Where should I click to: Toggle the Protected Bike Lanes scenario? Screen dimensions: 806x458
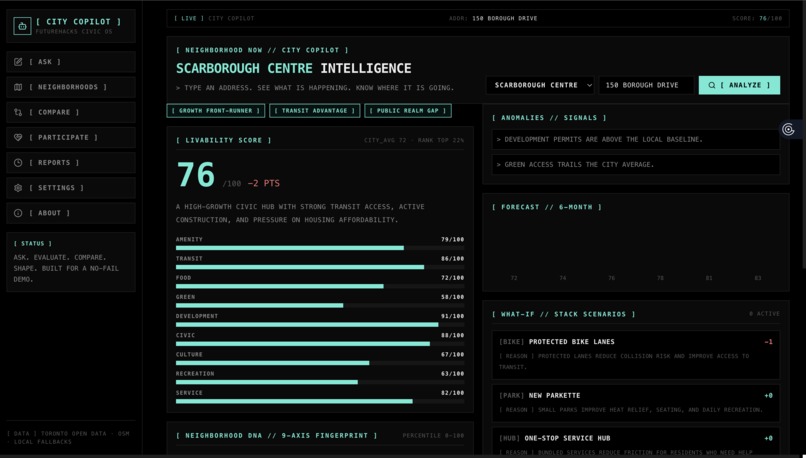[x=636, y=354]
